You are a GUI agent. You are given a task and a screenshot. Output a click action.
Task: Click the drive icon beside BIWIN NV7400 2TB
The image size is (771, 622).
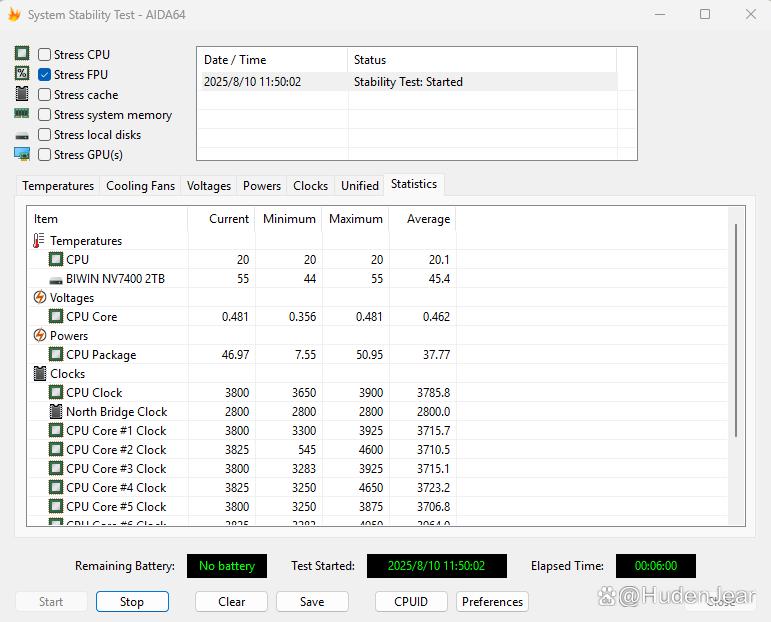coord(56,279)
